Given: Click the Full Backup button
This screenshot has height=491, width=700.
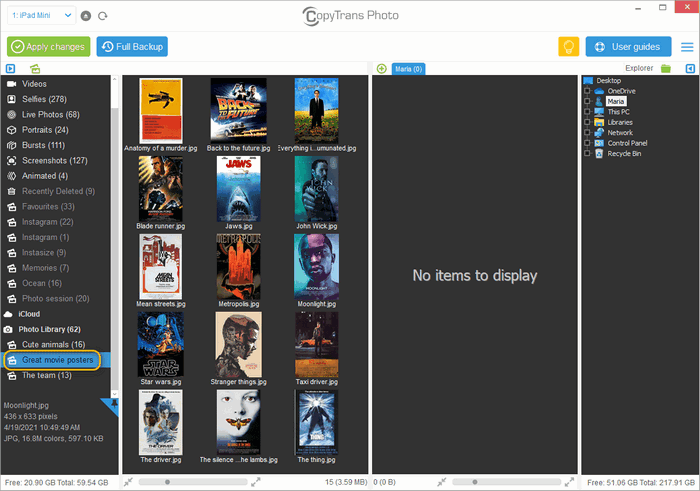Looking at the screenshot, I should coord(132,46).
